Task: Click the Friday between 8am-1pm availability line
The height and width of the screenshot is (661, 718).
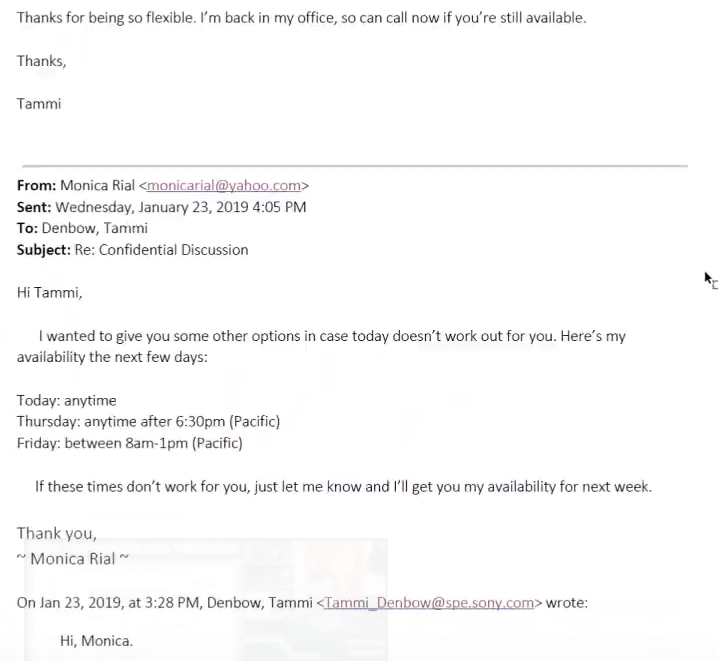Action: click(x=130, y=443)
